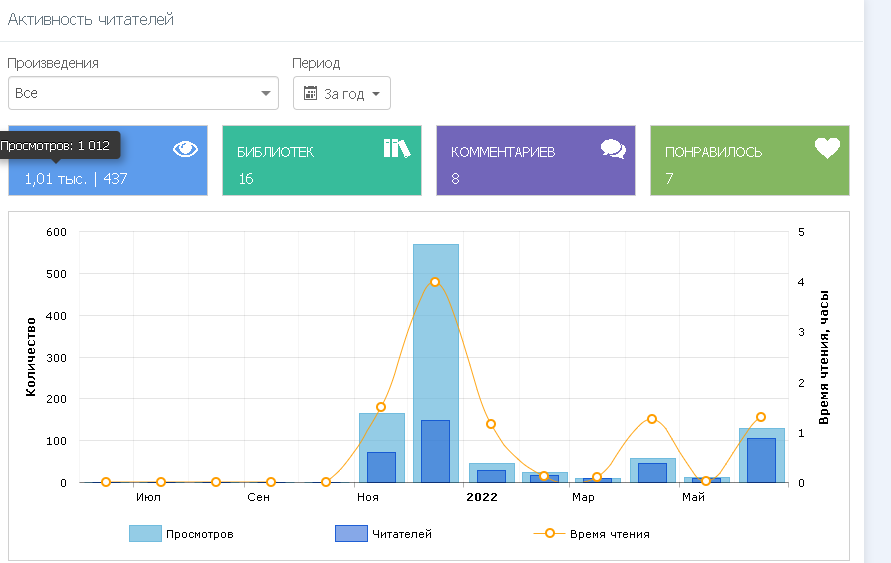Open the За год period dropdown

pos(342,93)
